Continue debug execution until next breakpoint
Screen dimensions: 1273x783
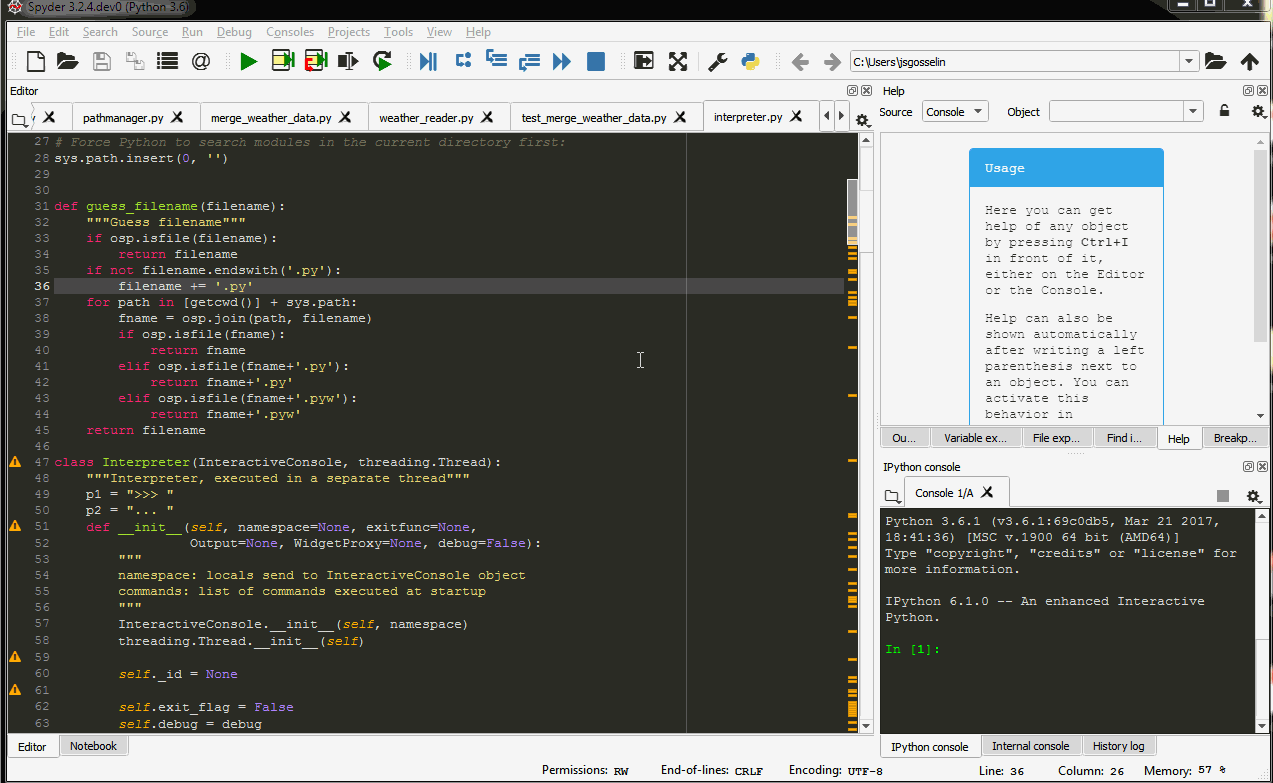coord(562,62)
